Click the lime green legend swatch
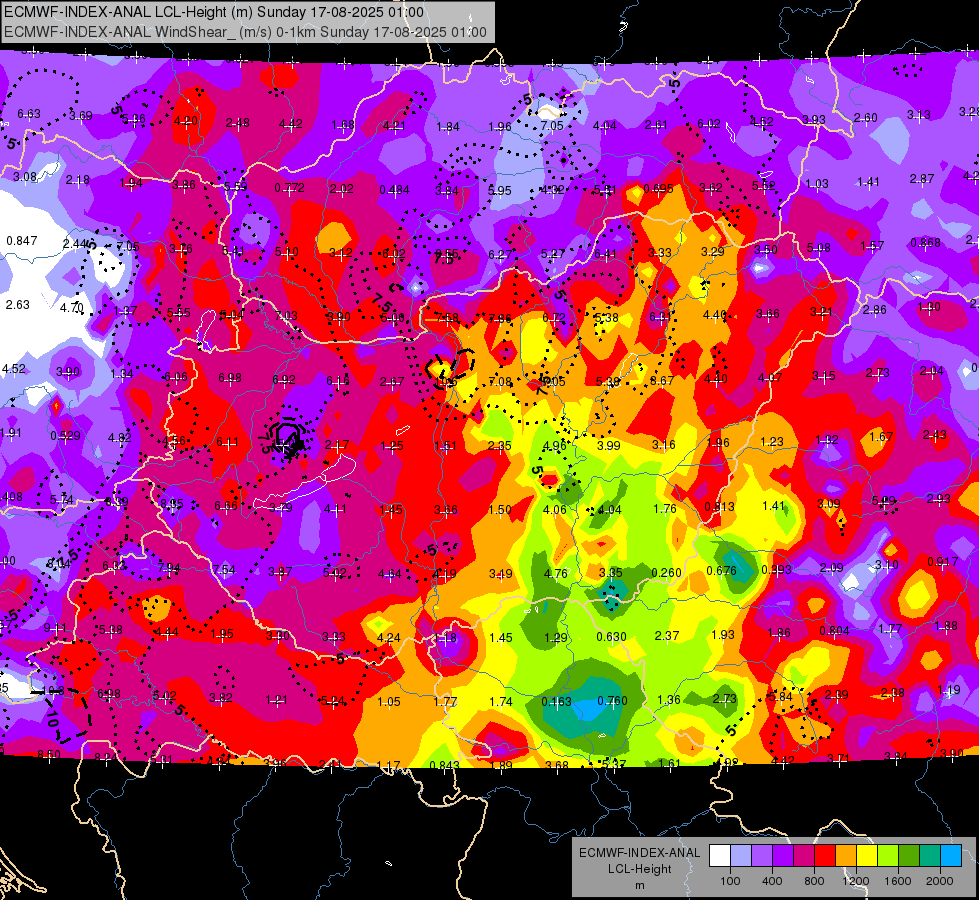 click(x=888, y=856)
